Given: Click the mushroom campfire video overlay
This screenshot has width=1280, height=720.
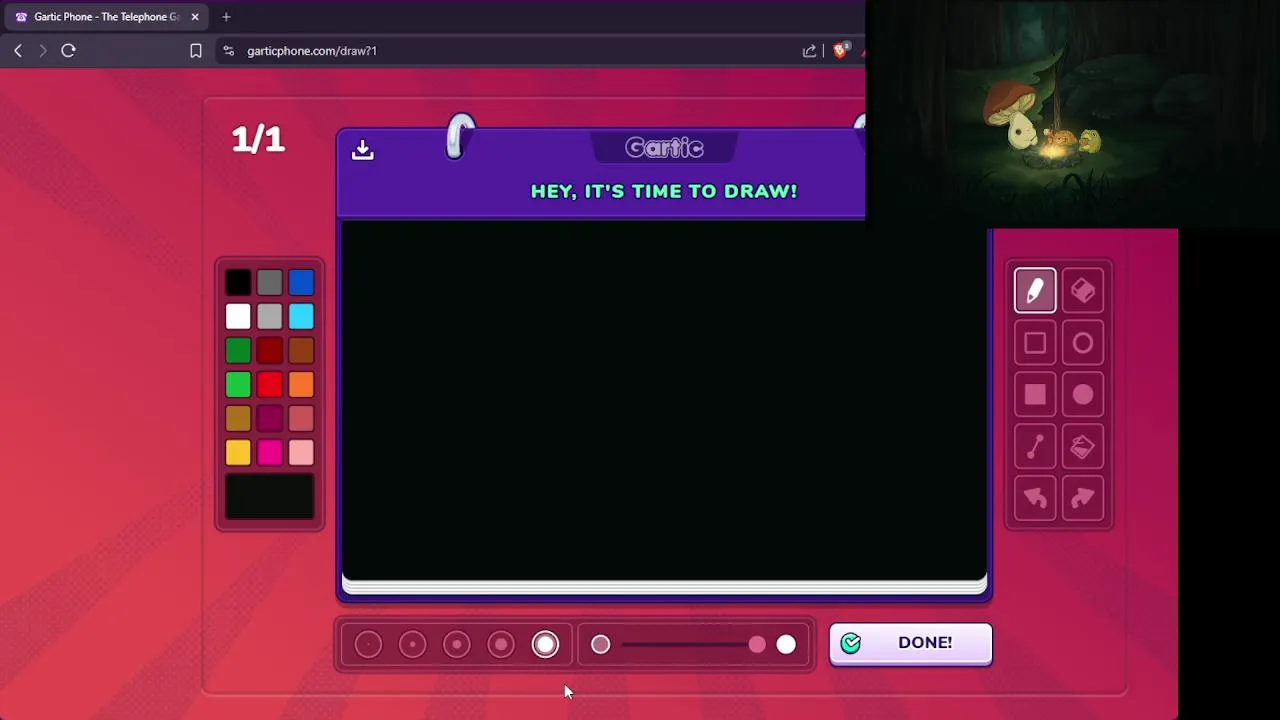Looking at the screenshot, I should click(x=1072, y=114).
